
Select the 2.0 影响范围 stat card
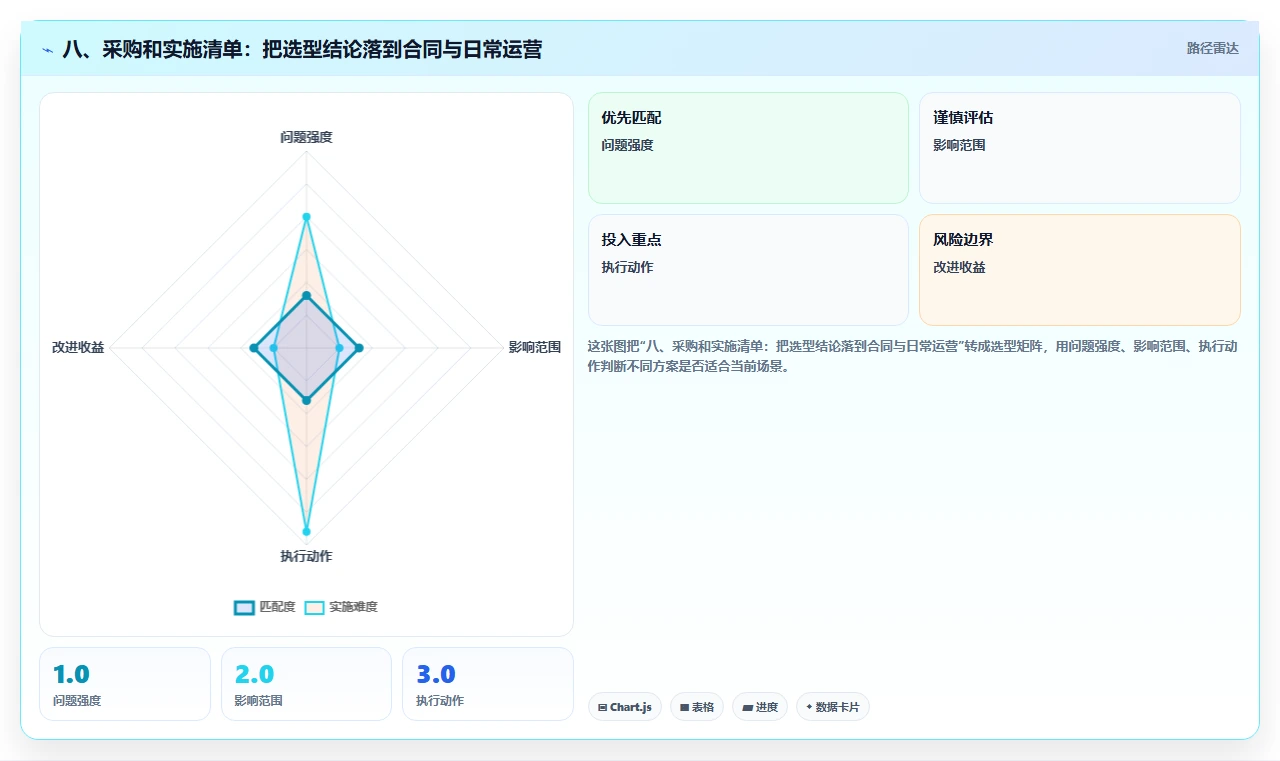click(306, 684)
